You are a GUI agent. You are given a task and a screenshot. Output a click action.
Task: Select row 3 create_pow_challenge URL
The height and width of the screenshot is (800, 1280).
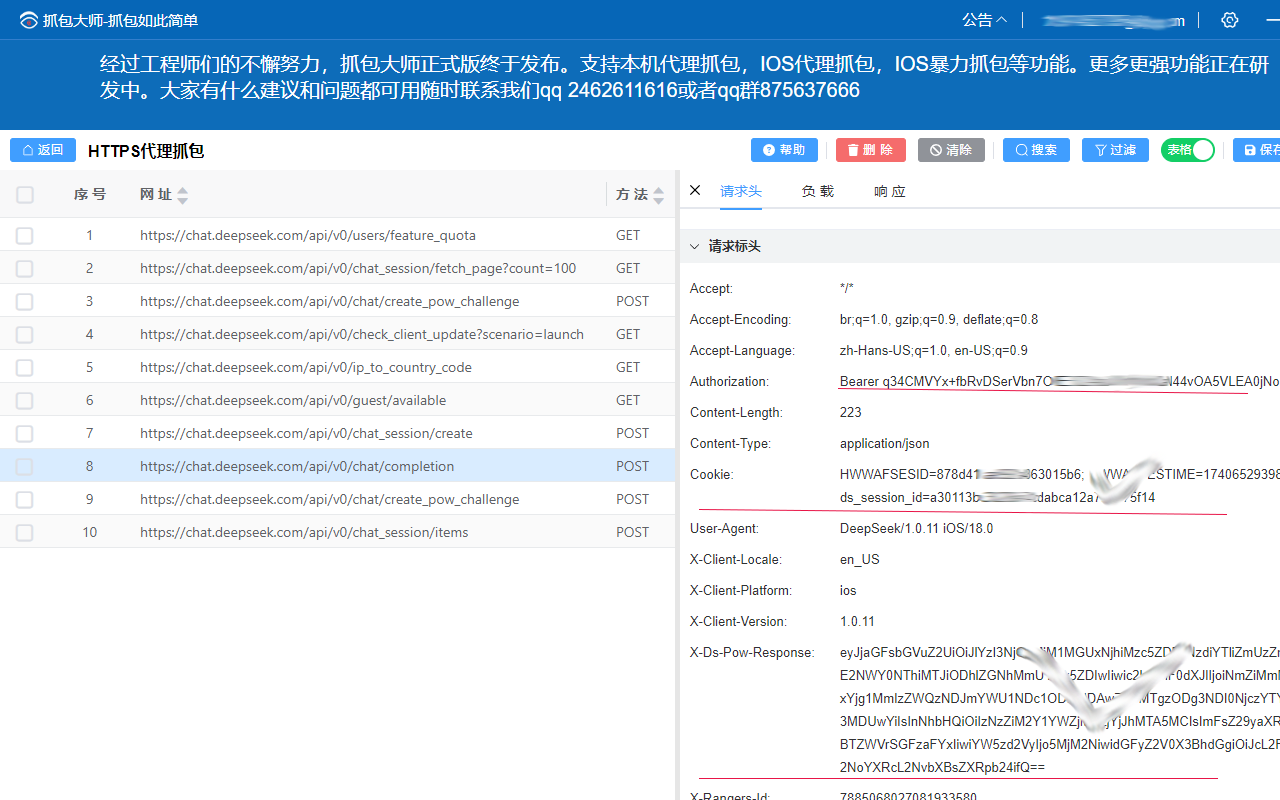pos(329,301)
